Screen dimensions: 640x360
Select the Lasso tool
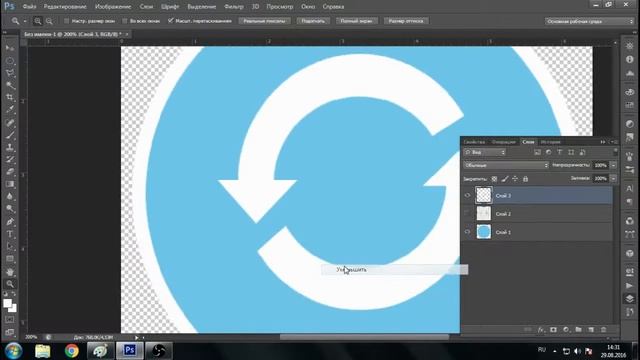click(x=10, y=73)
